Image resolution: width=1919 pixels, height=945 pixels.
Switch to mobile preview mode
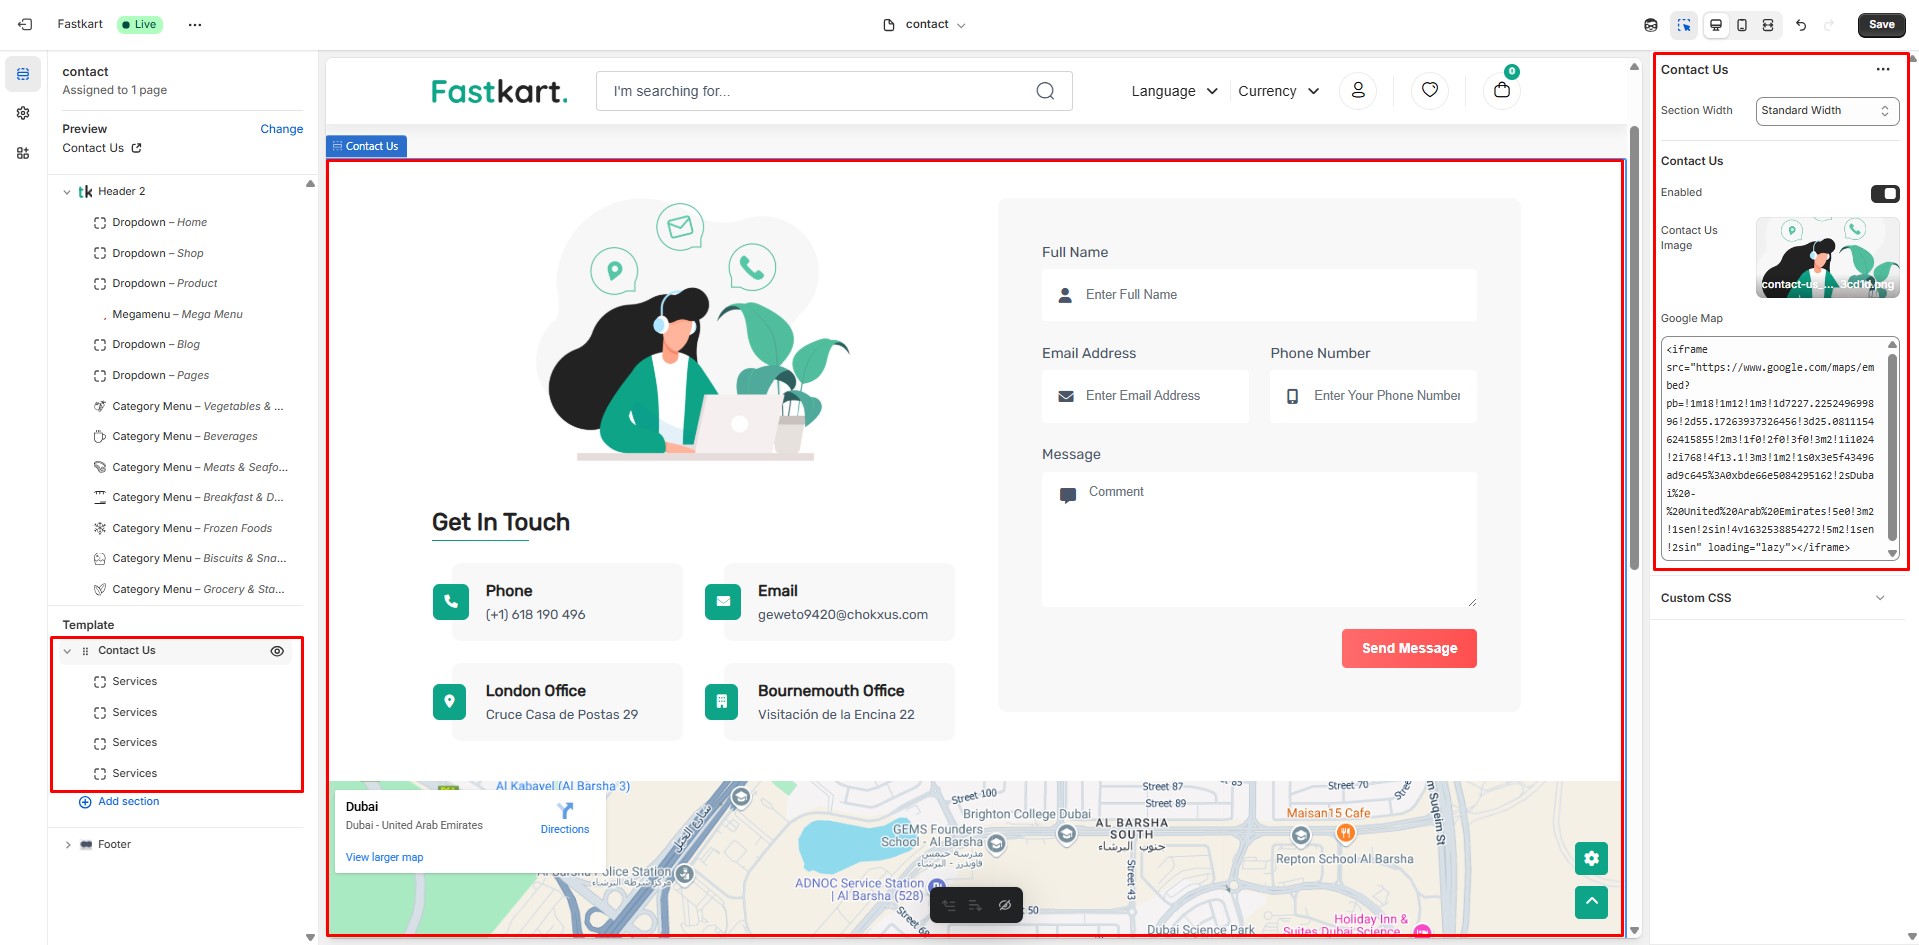(x=1742, y=25)
